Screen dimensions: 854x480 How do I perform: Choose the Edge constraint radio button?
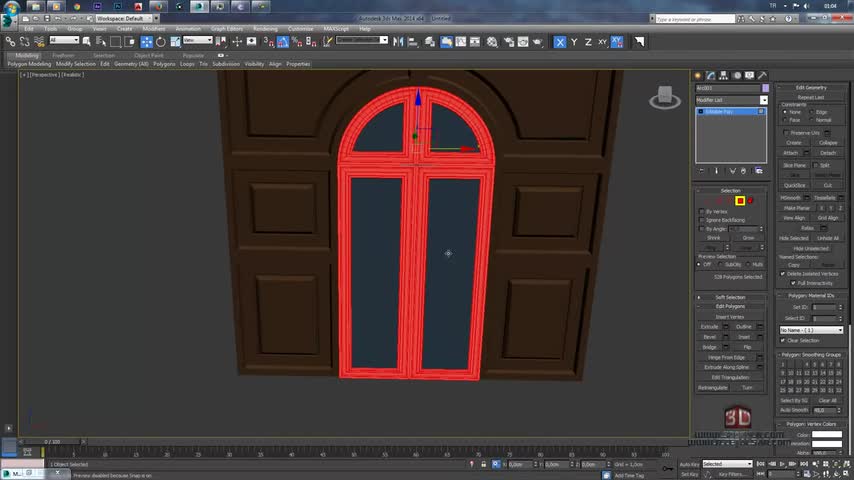point(812,112)
